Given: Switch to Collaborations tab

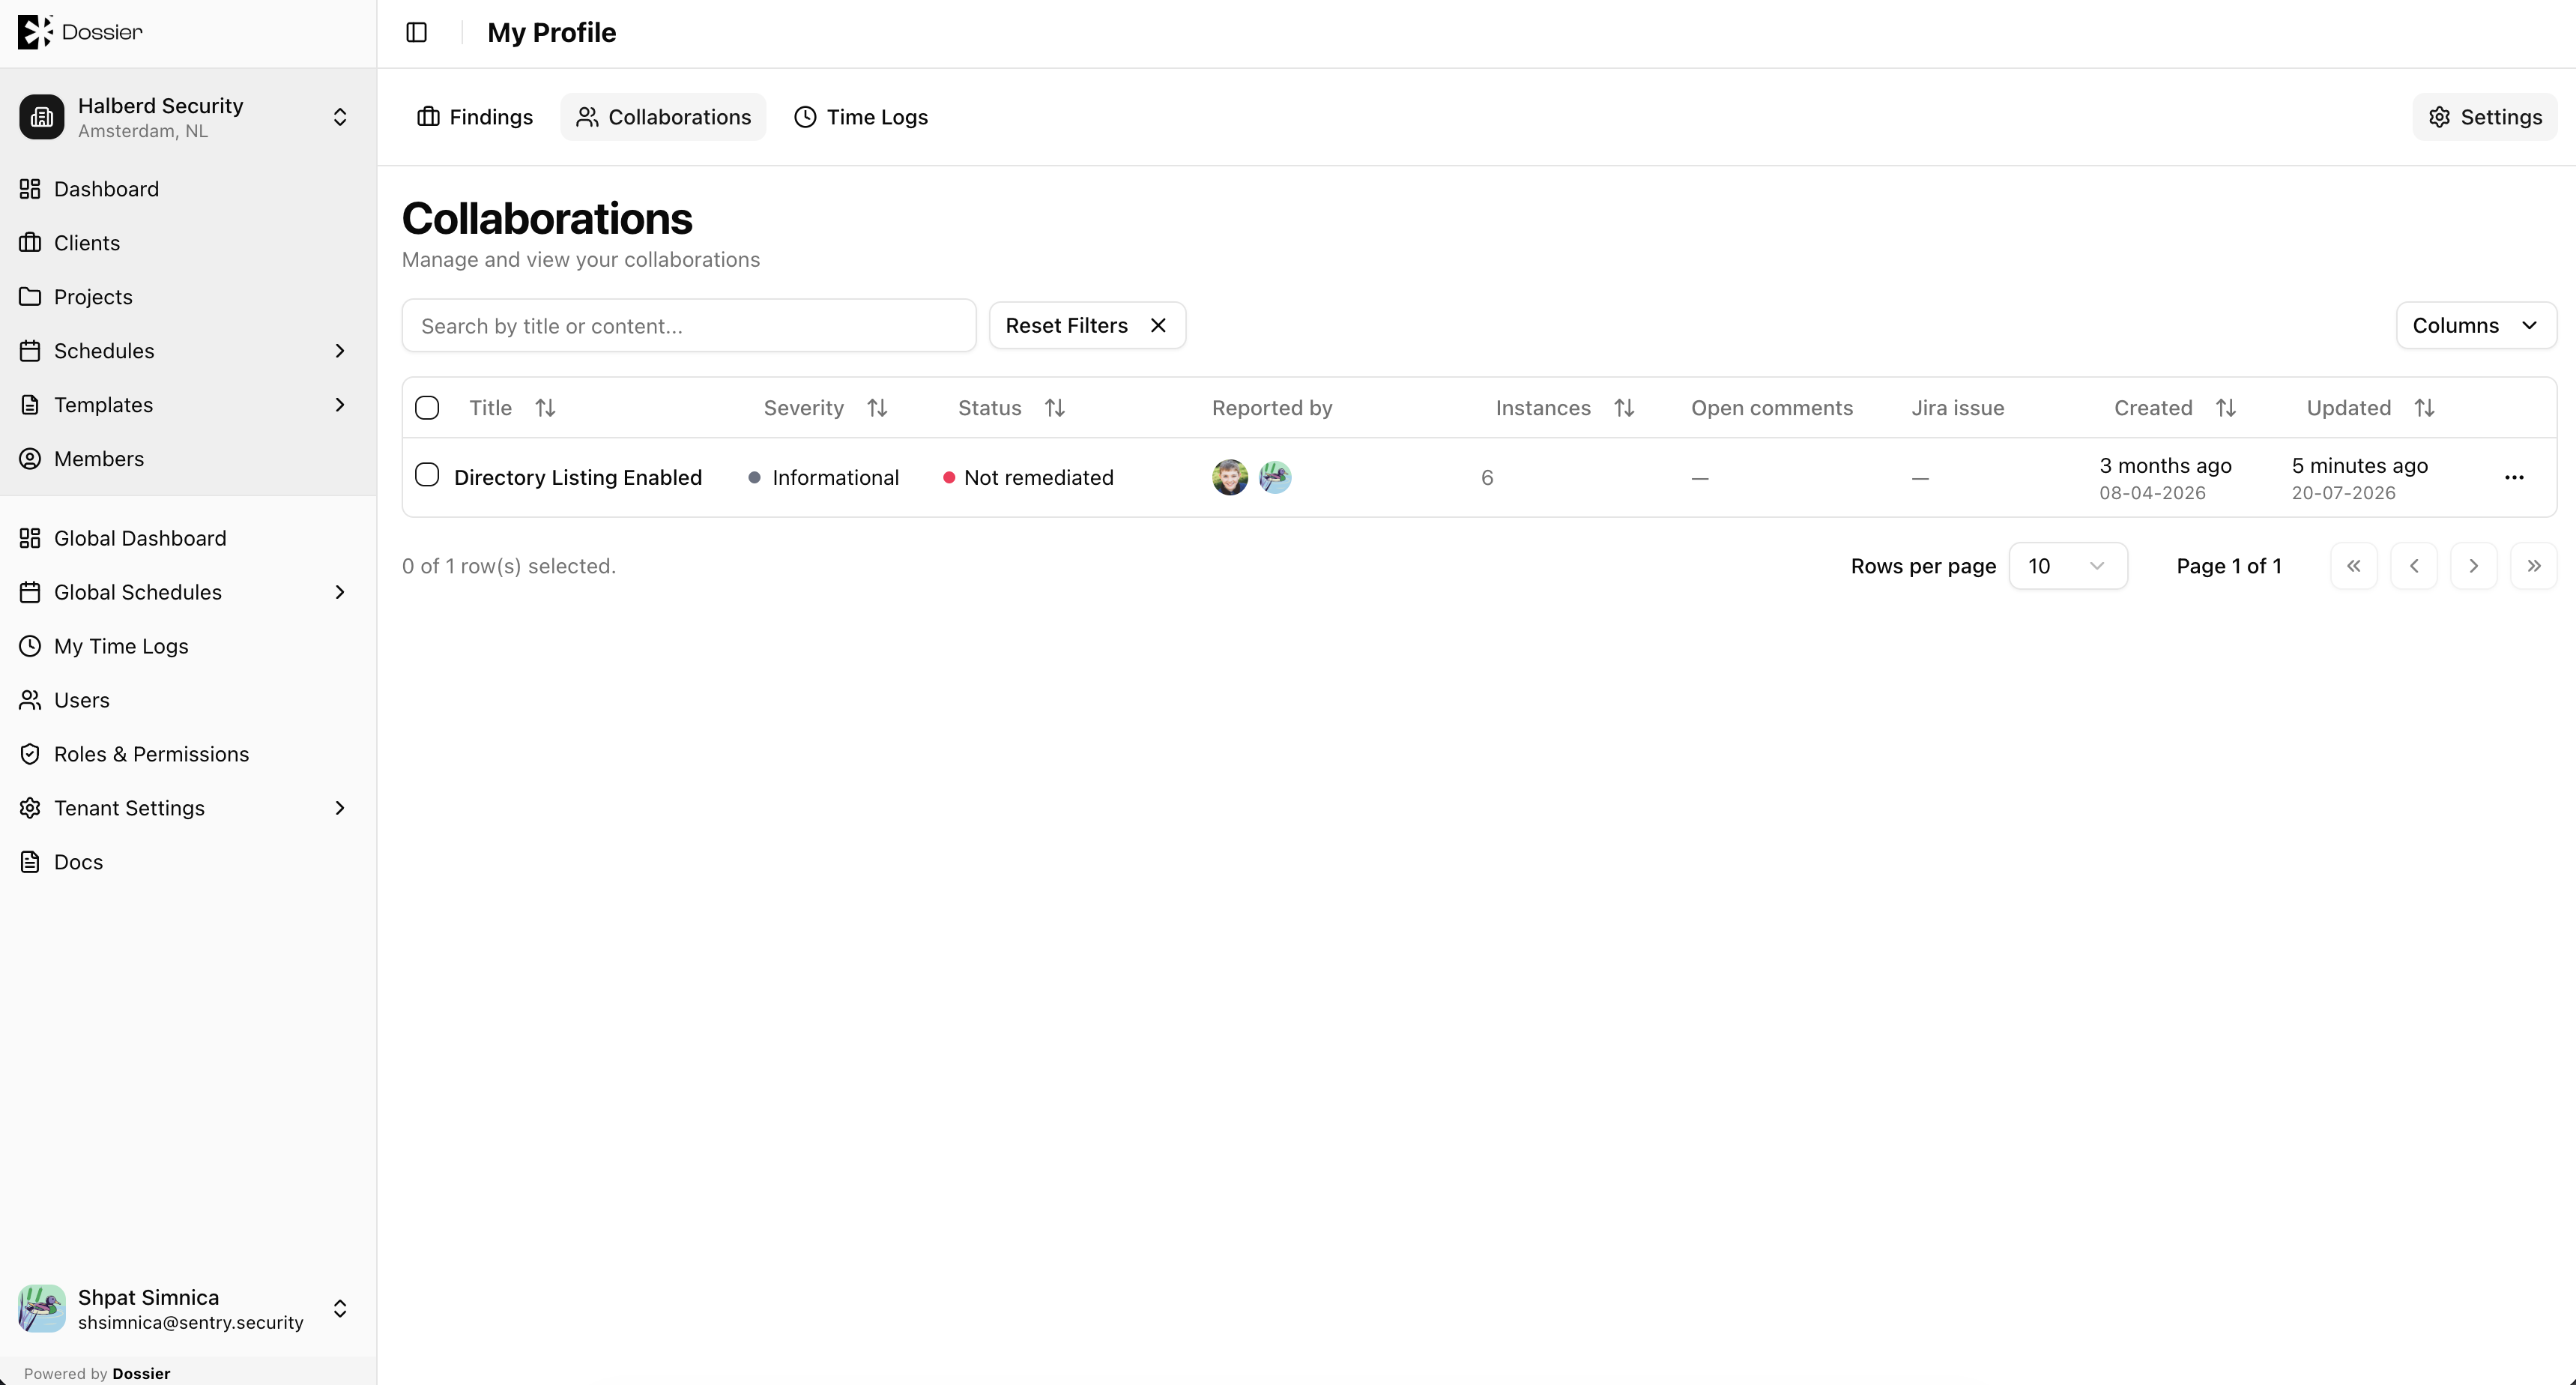Looking at the screenshot, I should 663,117.
